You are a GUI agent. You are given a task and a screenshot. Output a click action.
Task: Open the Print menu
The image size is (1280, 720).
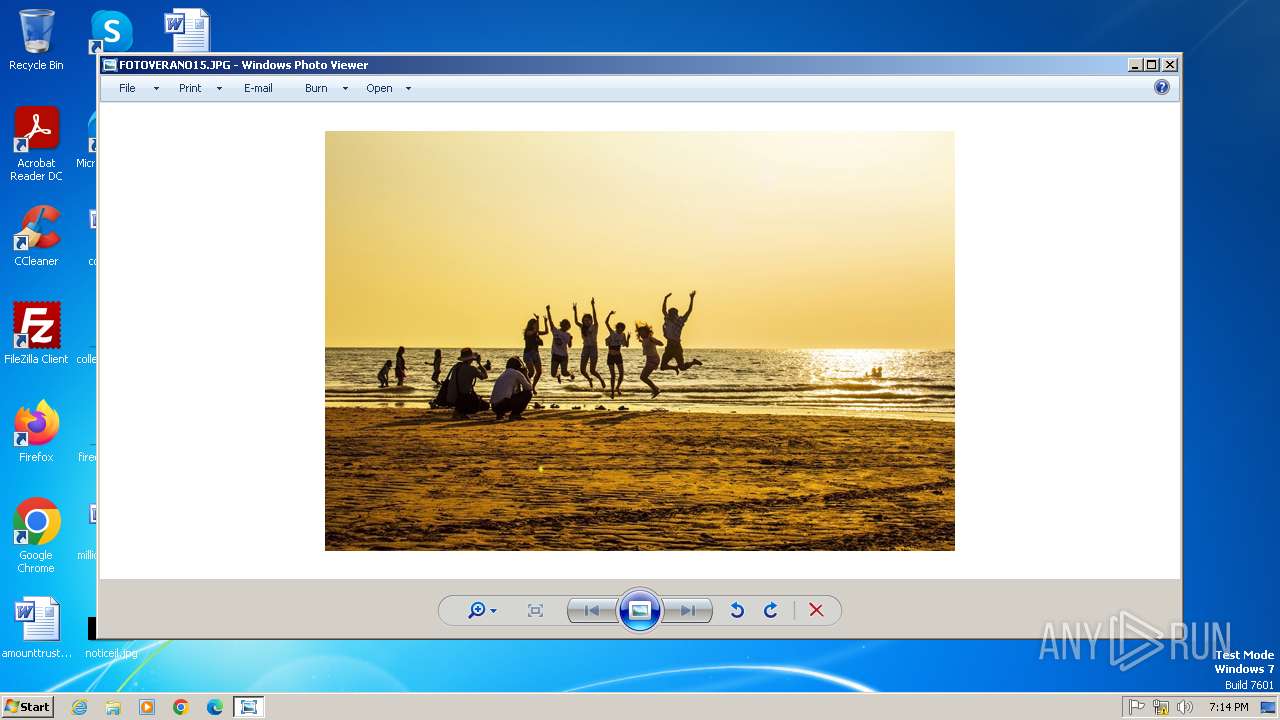coord(190,88)
